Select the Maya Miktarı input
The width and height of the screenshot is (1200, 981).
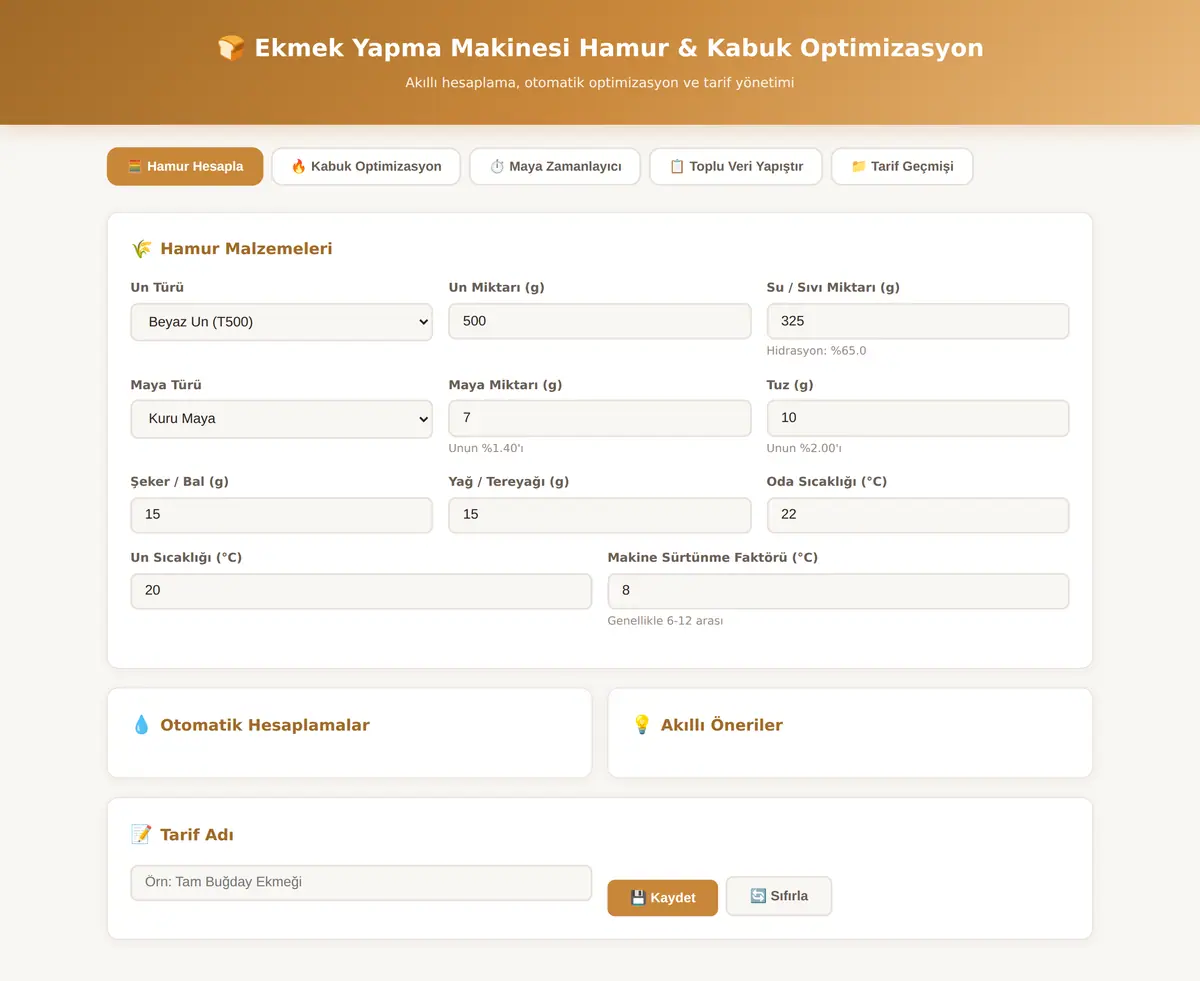pos(600,418)
